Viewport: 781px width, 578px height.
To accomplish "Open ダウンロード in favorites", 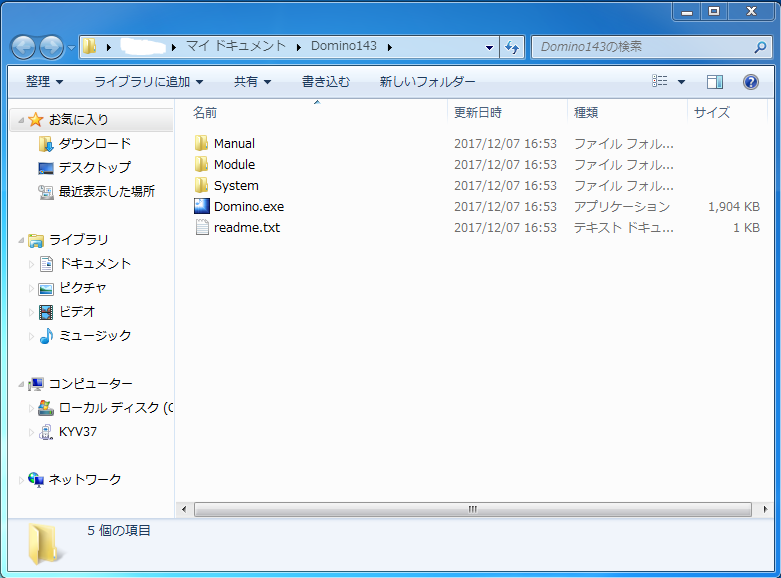I will 95,144.
